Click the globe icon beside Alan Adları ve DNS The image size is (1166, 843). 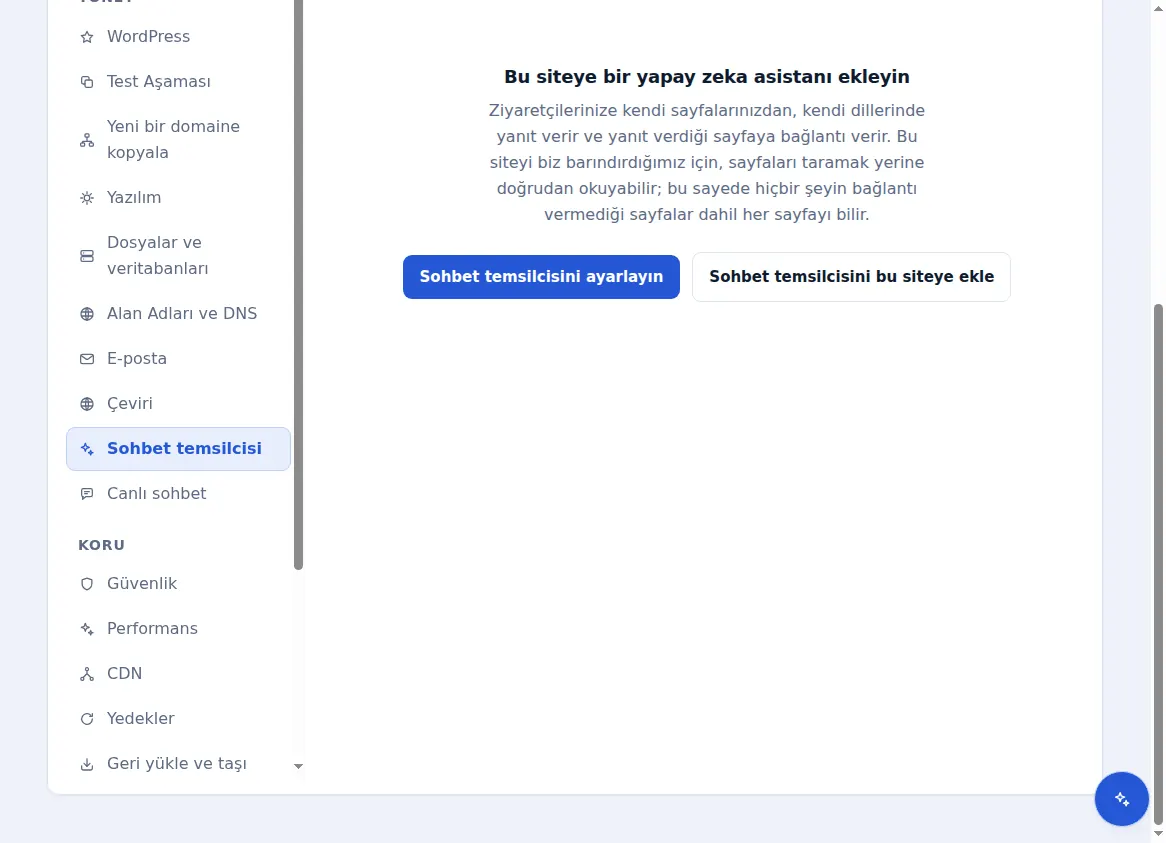(x=87, y=314)
